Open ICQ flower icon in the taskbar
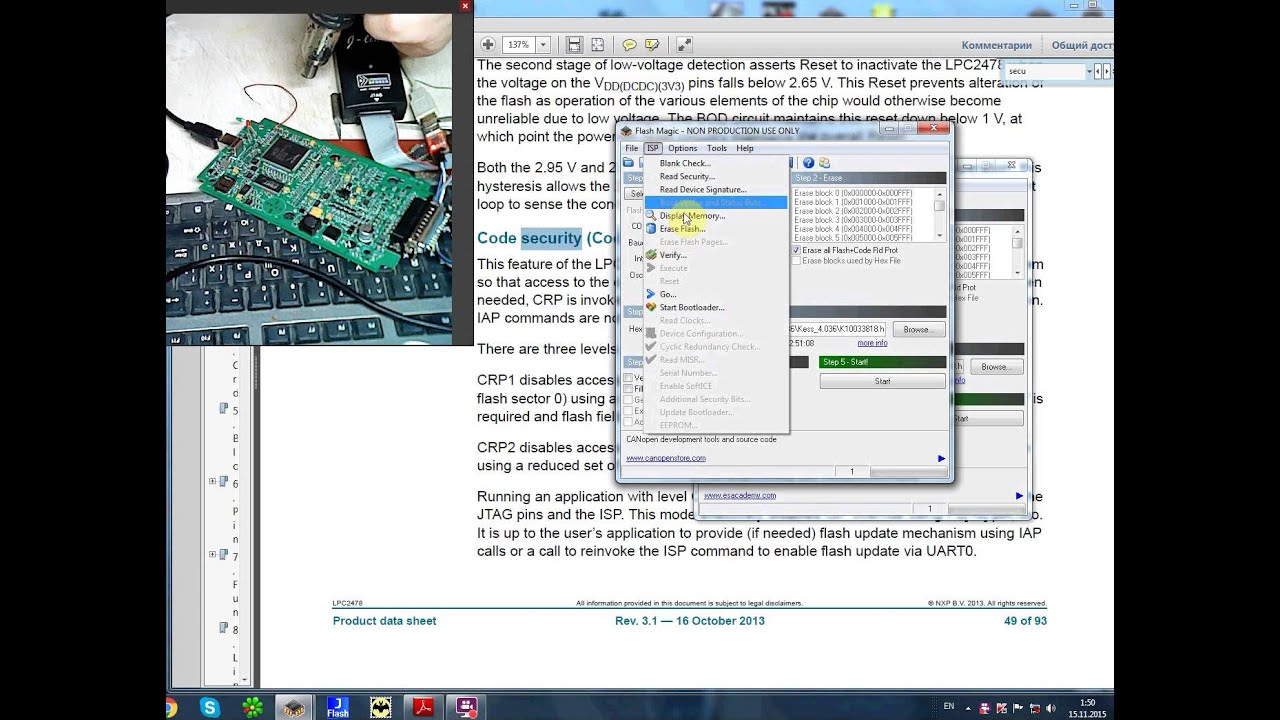The image size is (1280, 720). 252,707
